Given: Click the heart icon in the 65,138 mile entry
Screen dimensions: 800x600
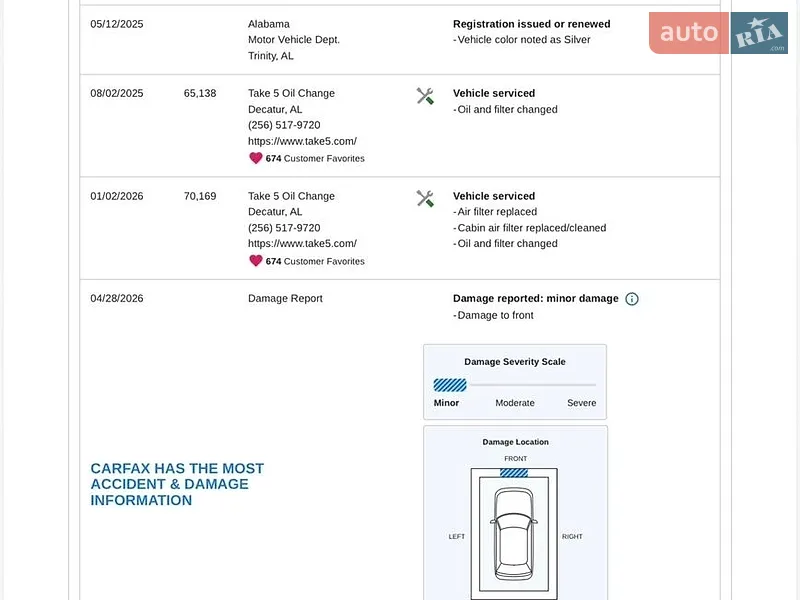Looking at the screenshot, I should tap(256, 158).
